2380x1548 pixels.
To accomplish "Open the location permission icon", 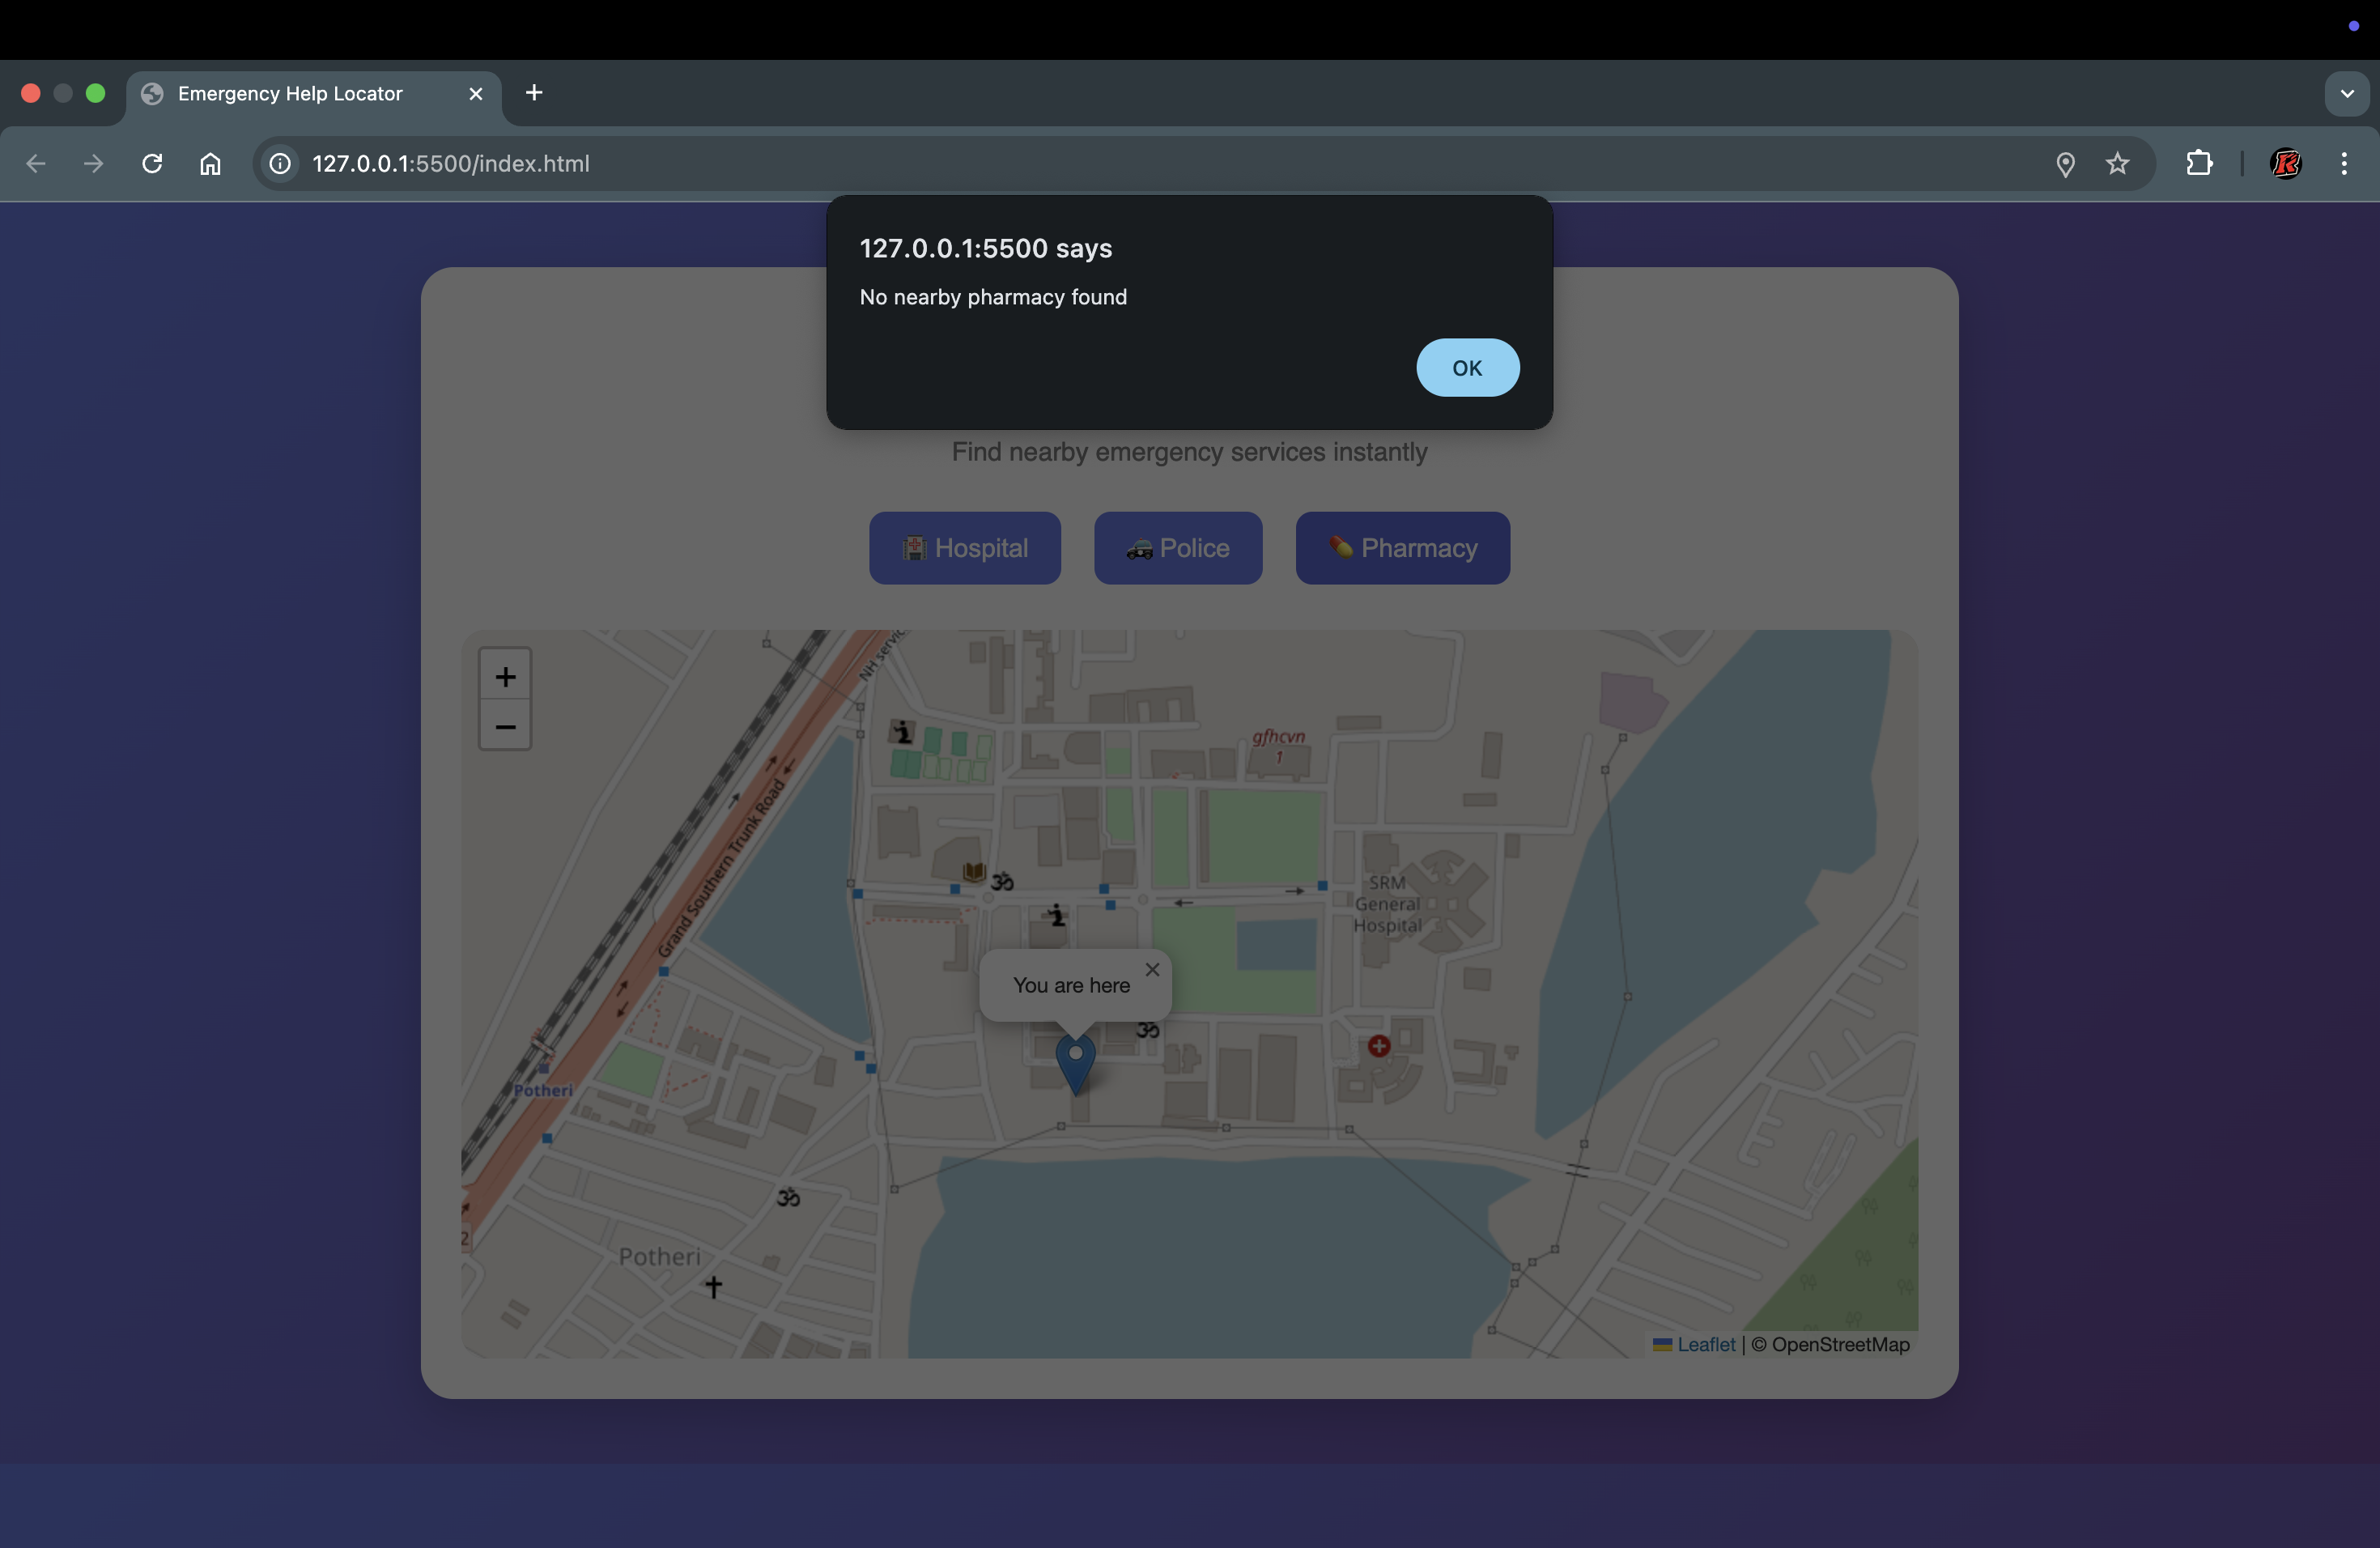I will [x=2064, y=163].
